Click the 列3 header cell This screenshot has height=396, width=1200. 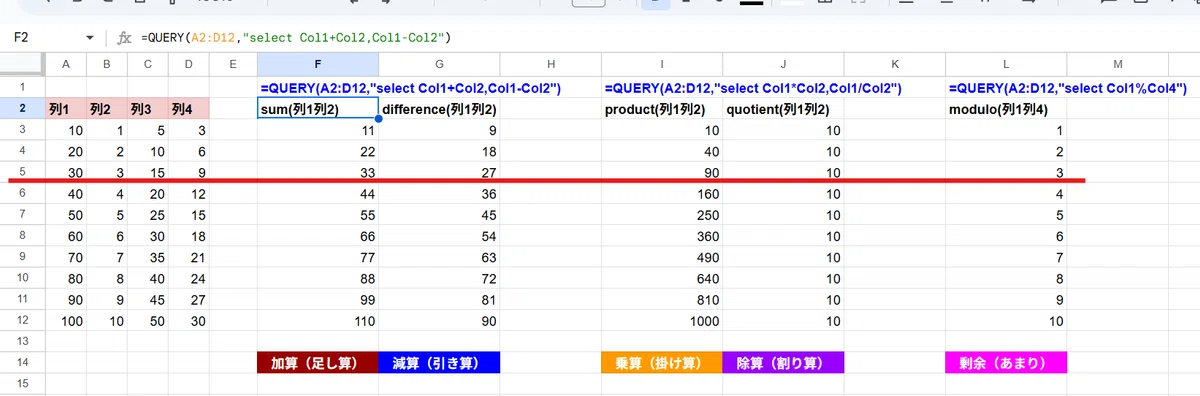coord(147,109)
